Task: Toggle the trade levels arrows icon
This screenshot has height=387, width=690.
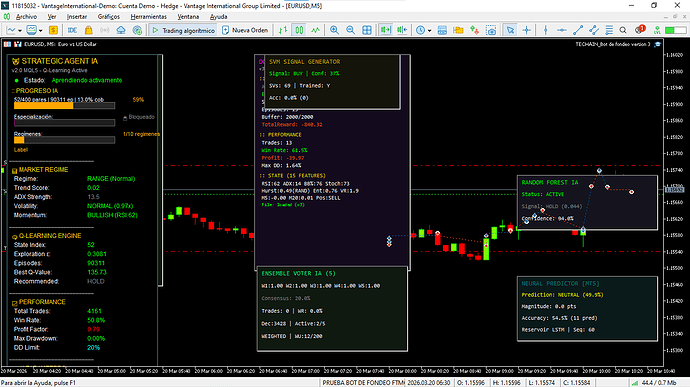Action: (x=474, y=30)
